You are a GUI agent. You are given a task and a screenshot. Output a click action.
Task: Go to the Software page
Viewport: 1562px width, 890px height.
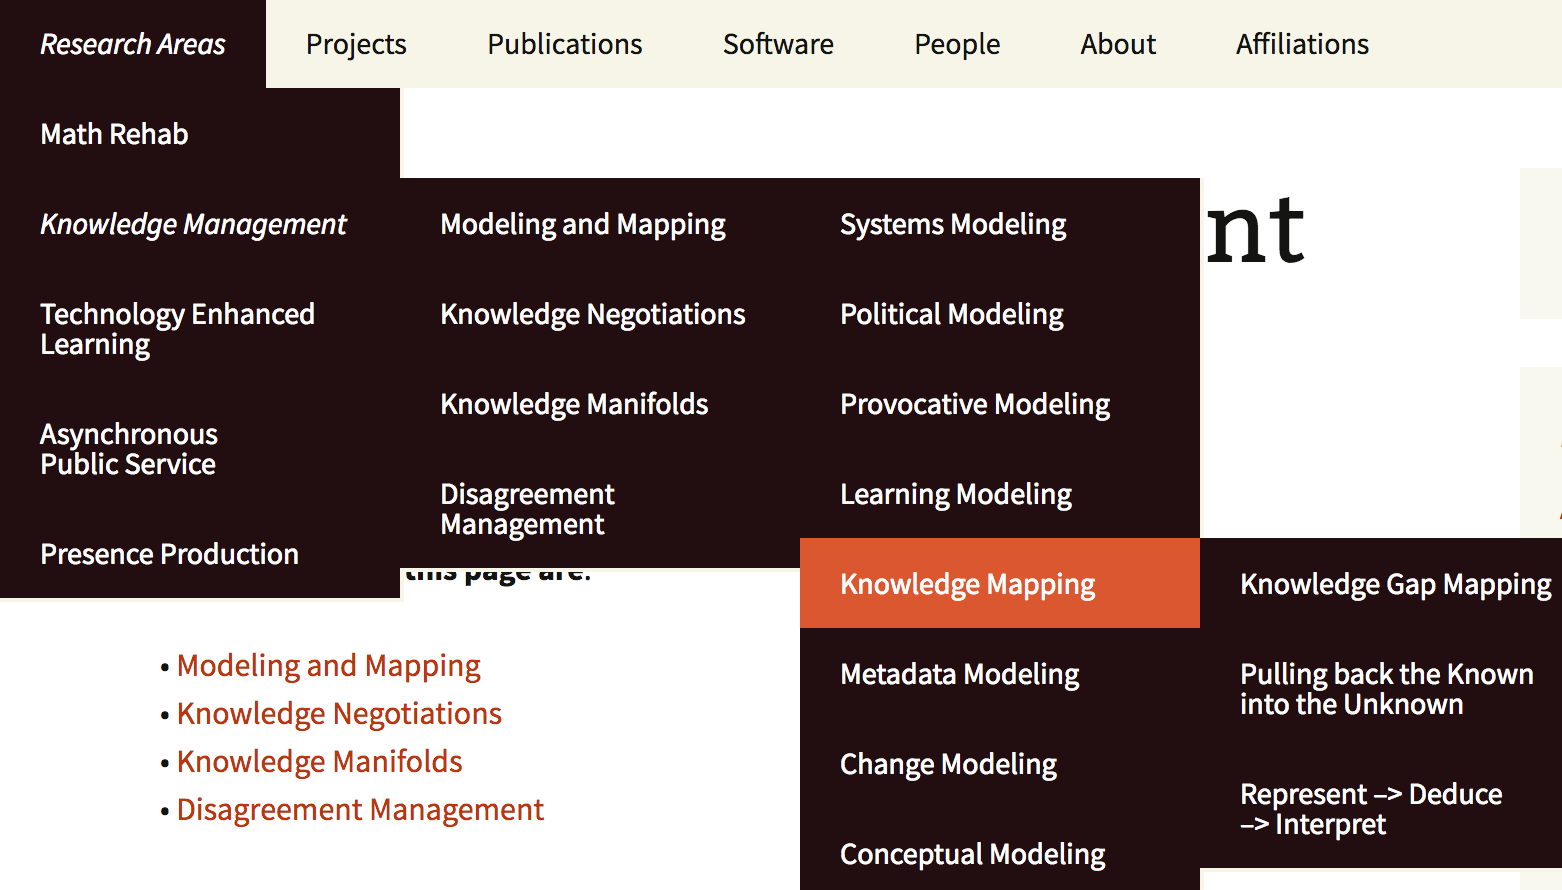tap(777, 44)
